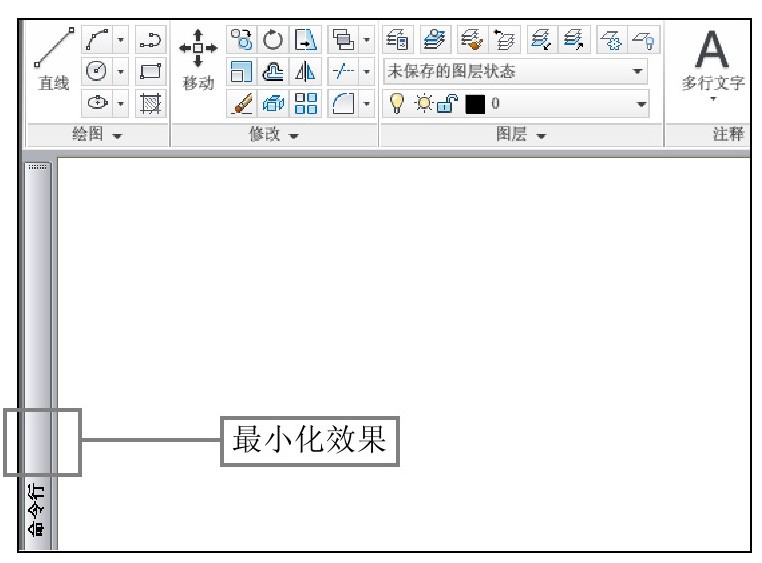
Task: Open the 未保存的图层状态 layer state dropdown
Action: [516, 72]
